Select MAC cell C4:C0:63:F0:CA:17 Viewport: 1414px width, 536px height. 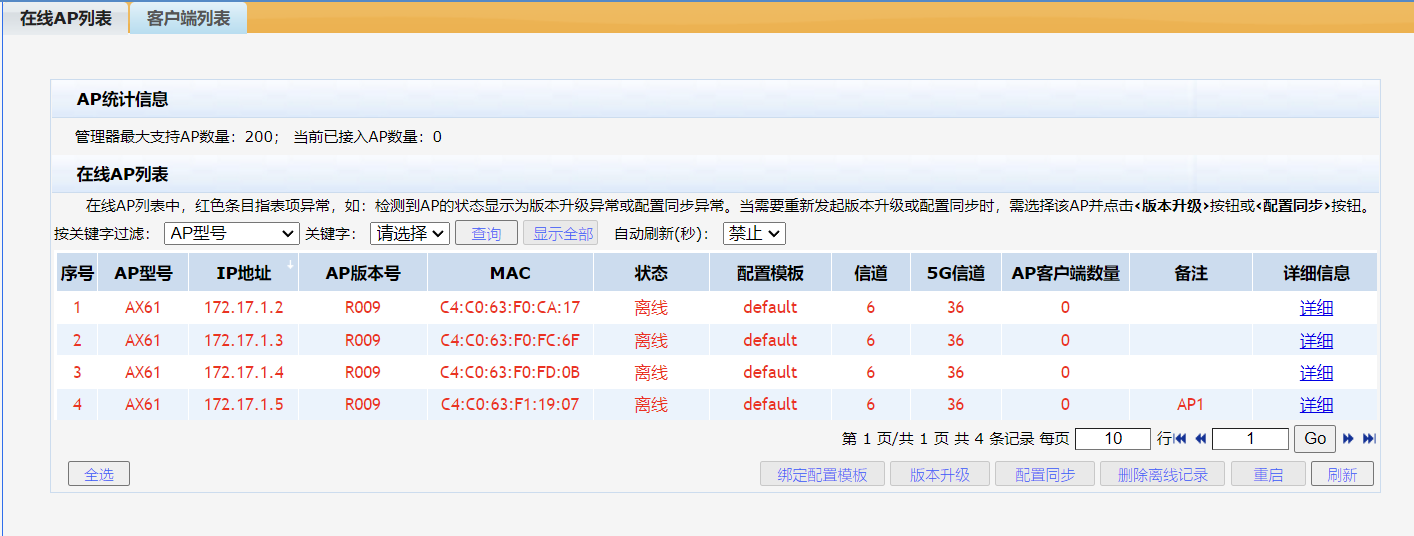[510, 308]
